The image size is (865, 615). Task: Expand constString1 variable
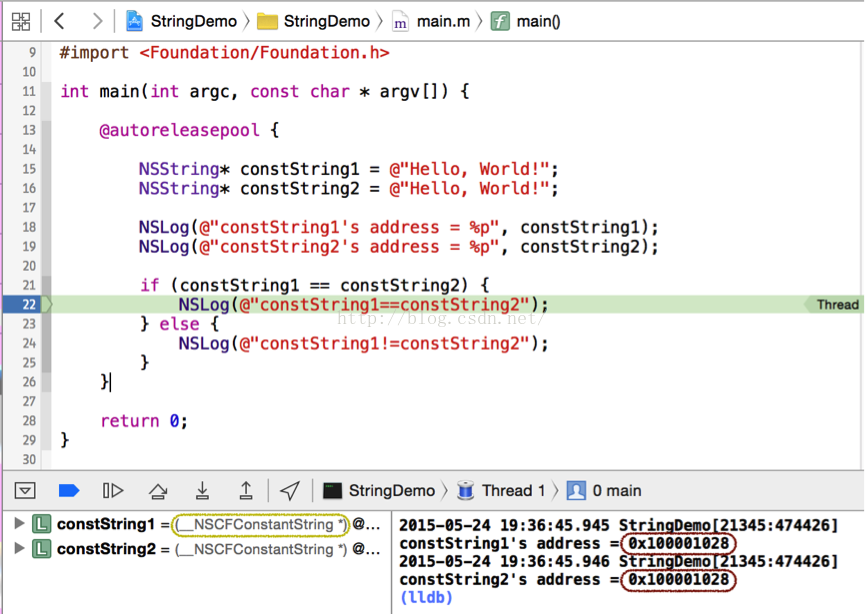[19, 523]
